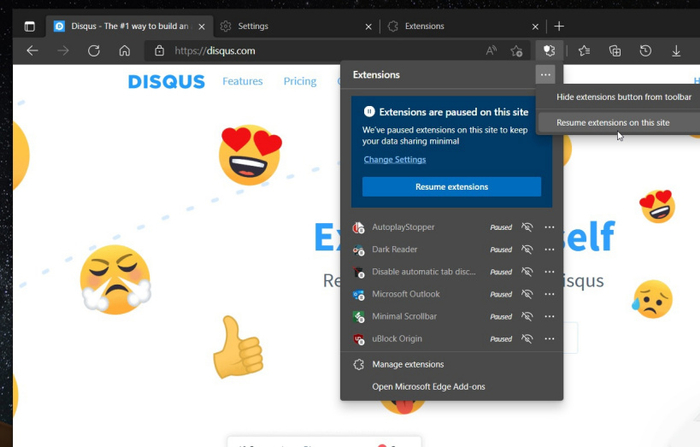The height and width of the screenshot is (447, 700).
Task: Open the Favorites list icon
Action: [x=584, y=51]
